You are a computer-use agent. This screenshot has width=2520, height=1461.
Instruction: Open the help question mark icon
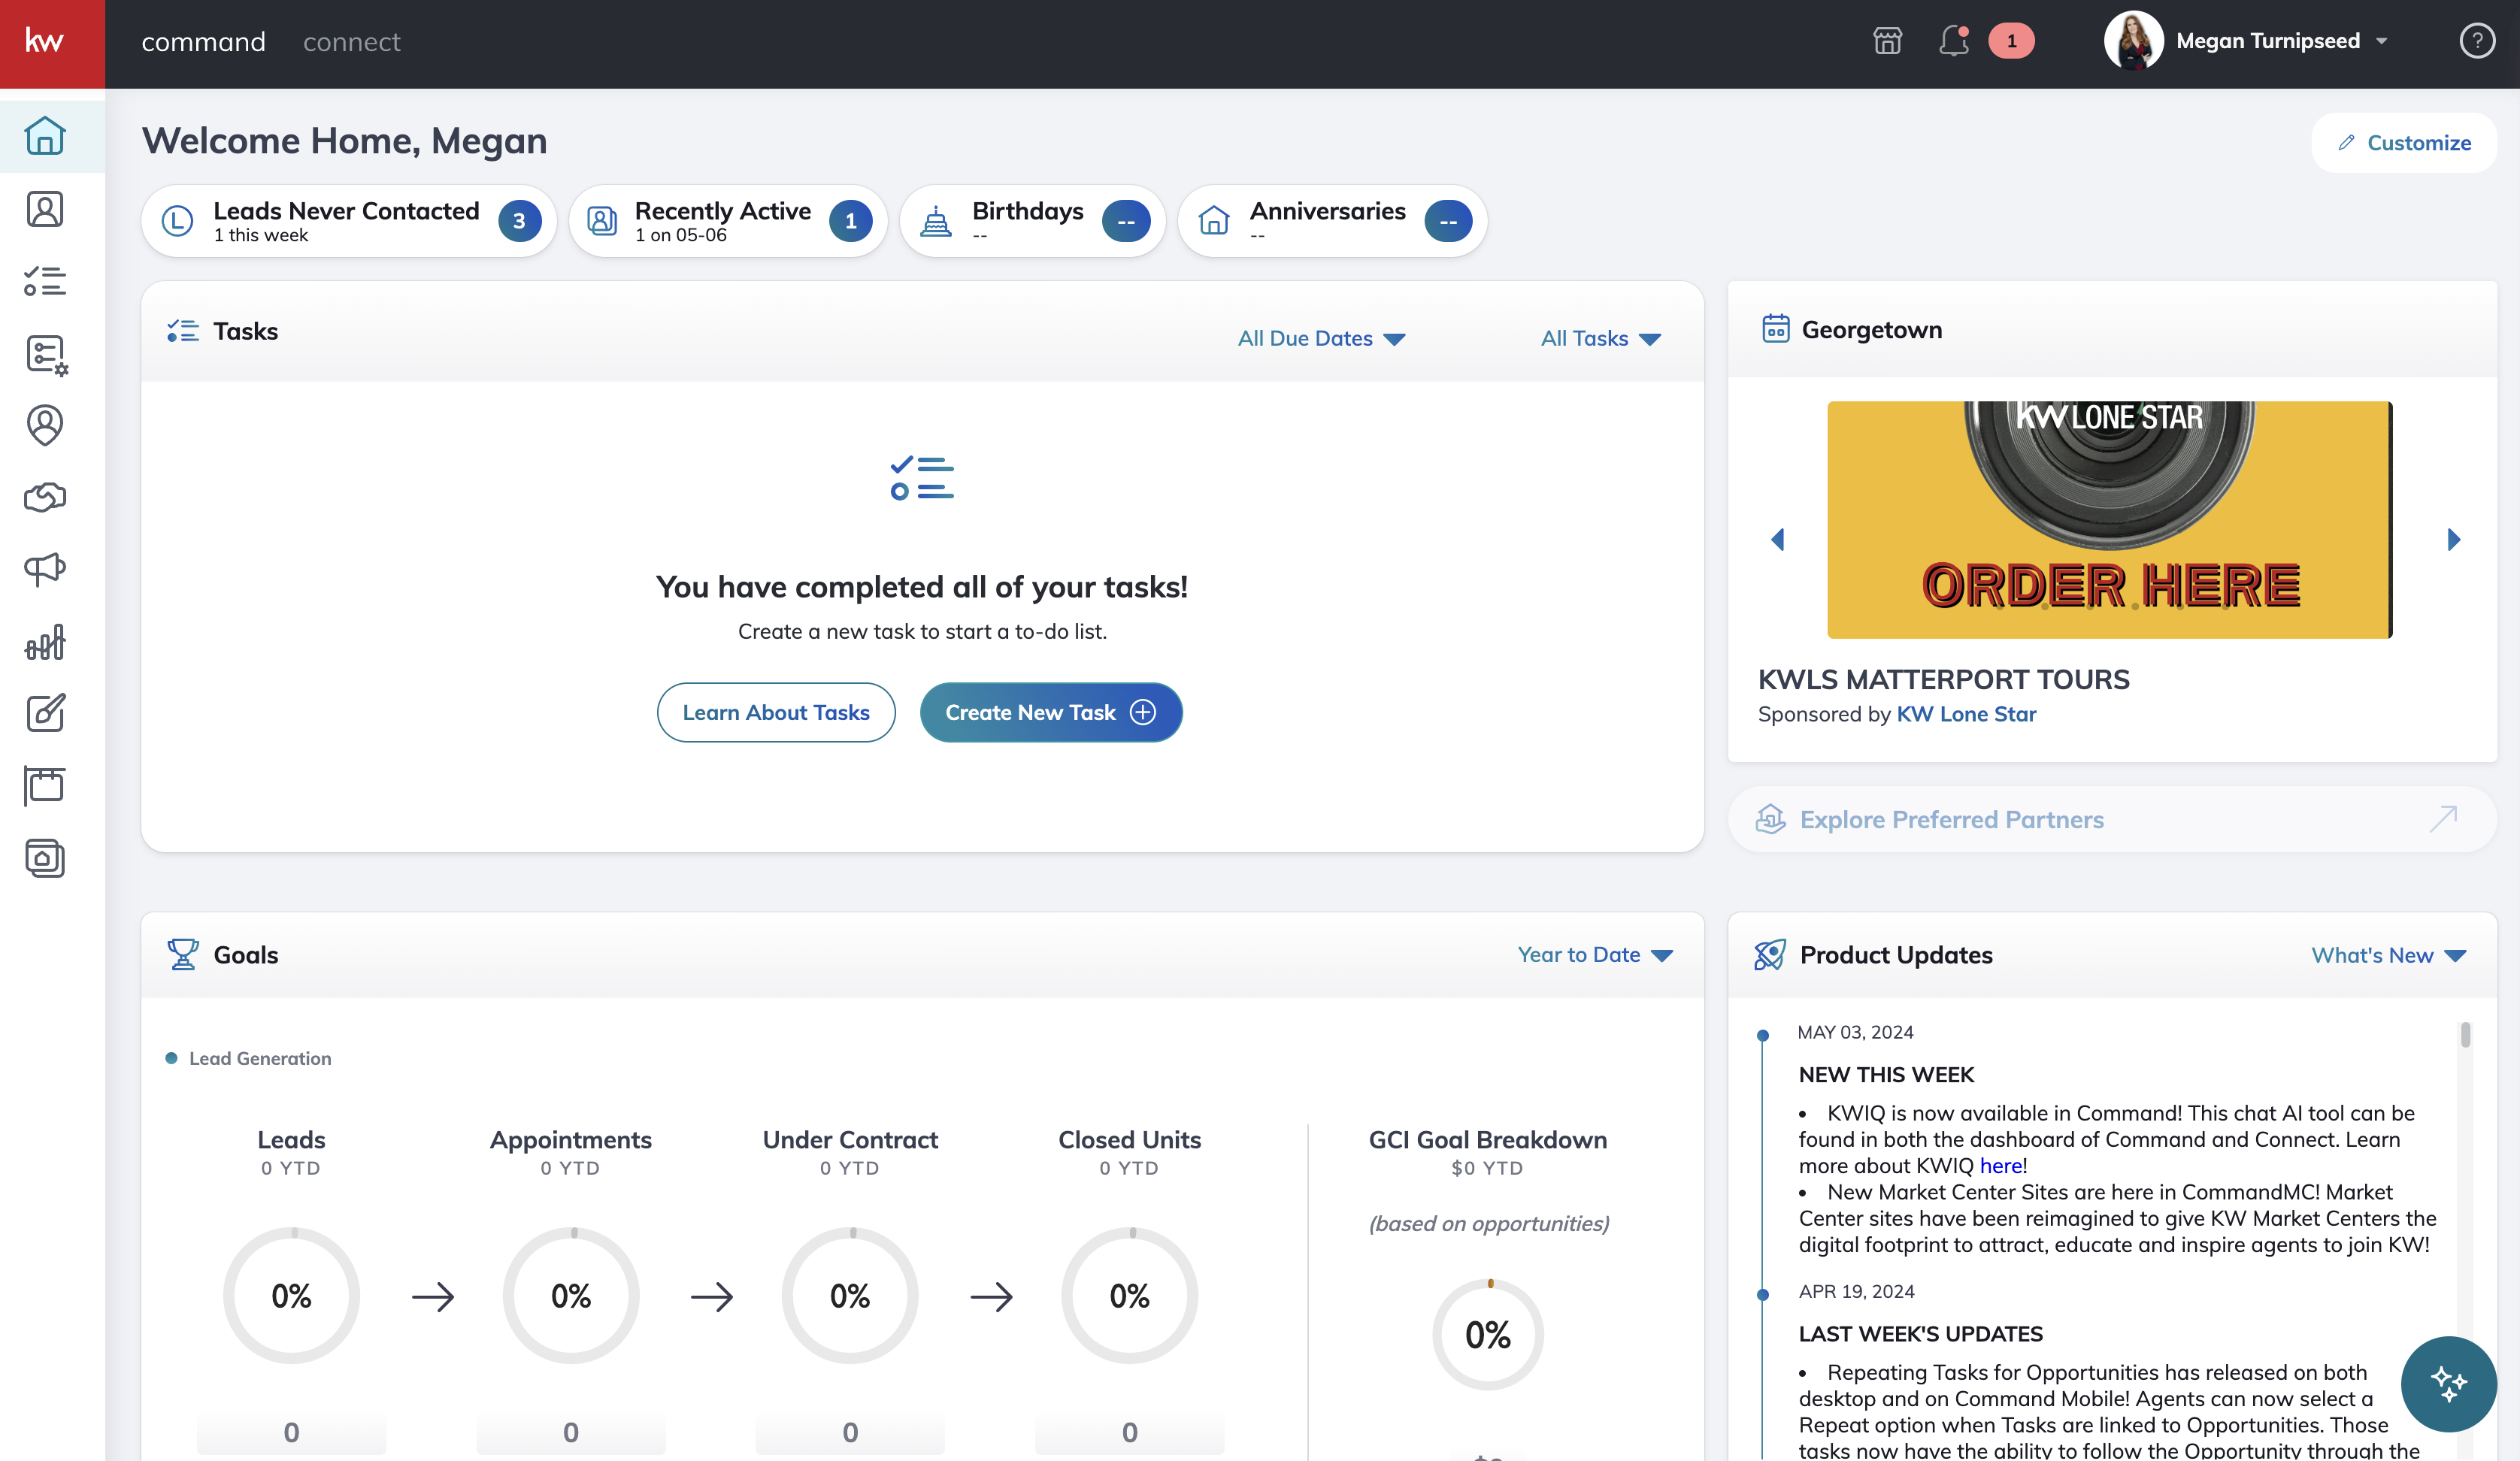(2476, 41)
